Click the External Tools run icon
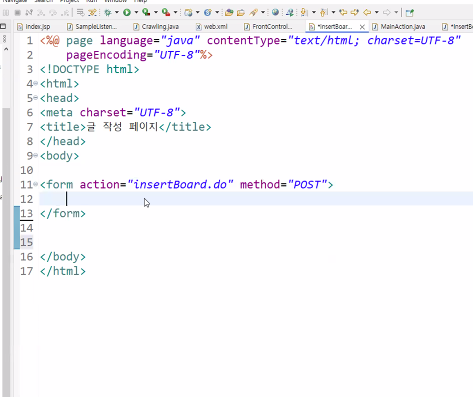The height and width of the screenshot is (397, 473). [166, 13]
